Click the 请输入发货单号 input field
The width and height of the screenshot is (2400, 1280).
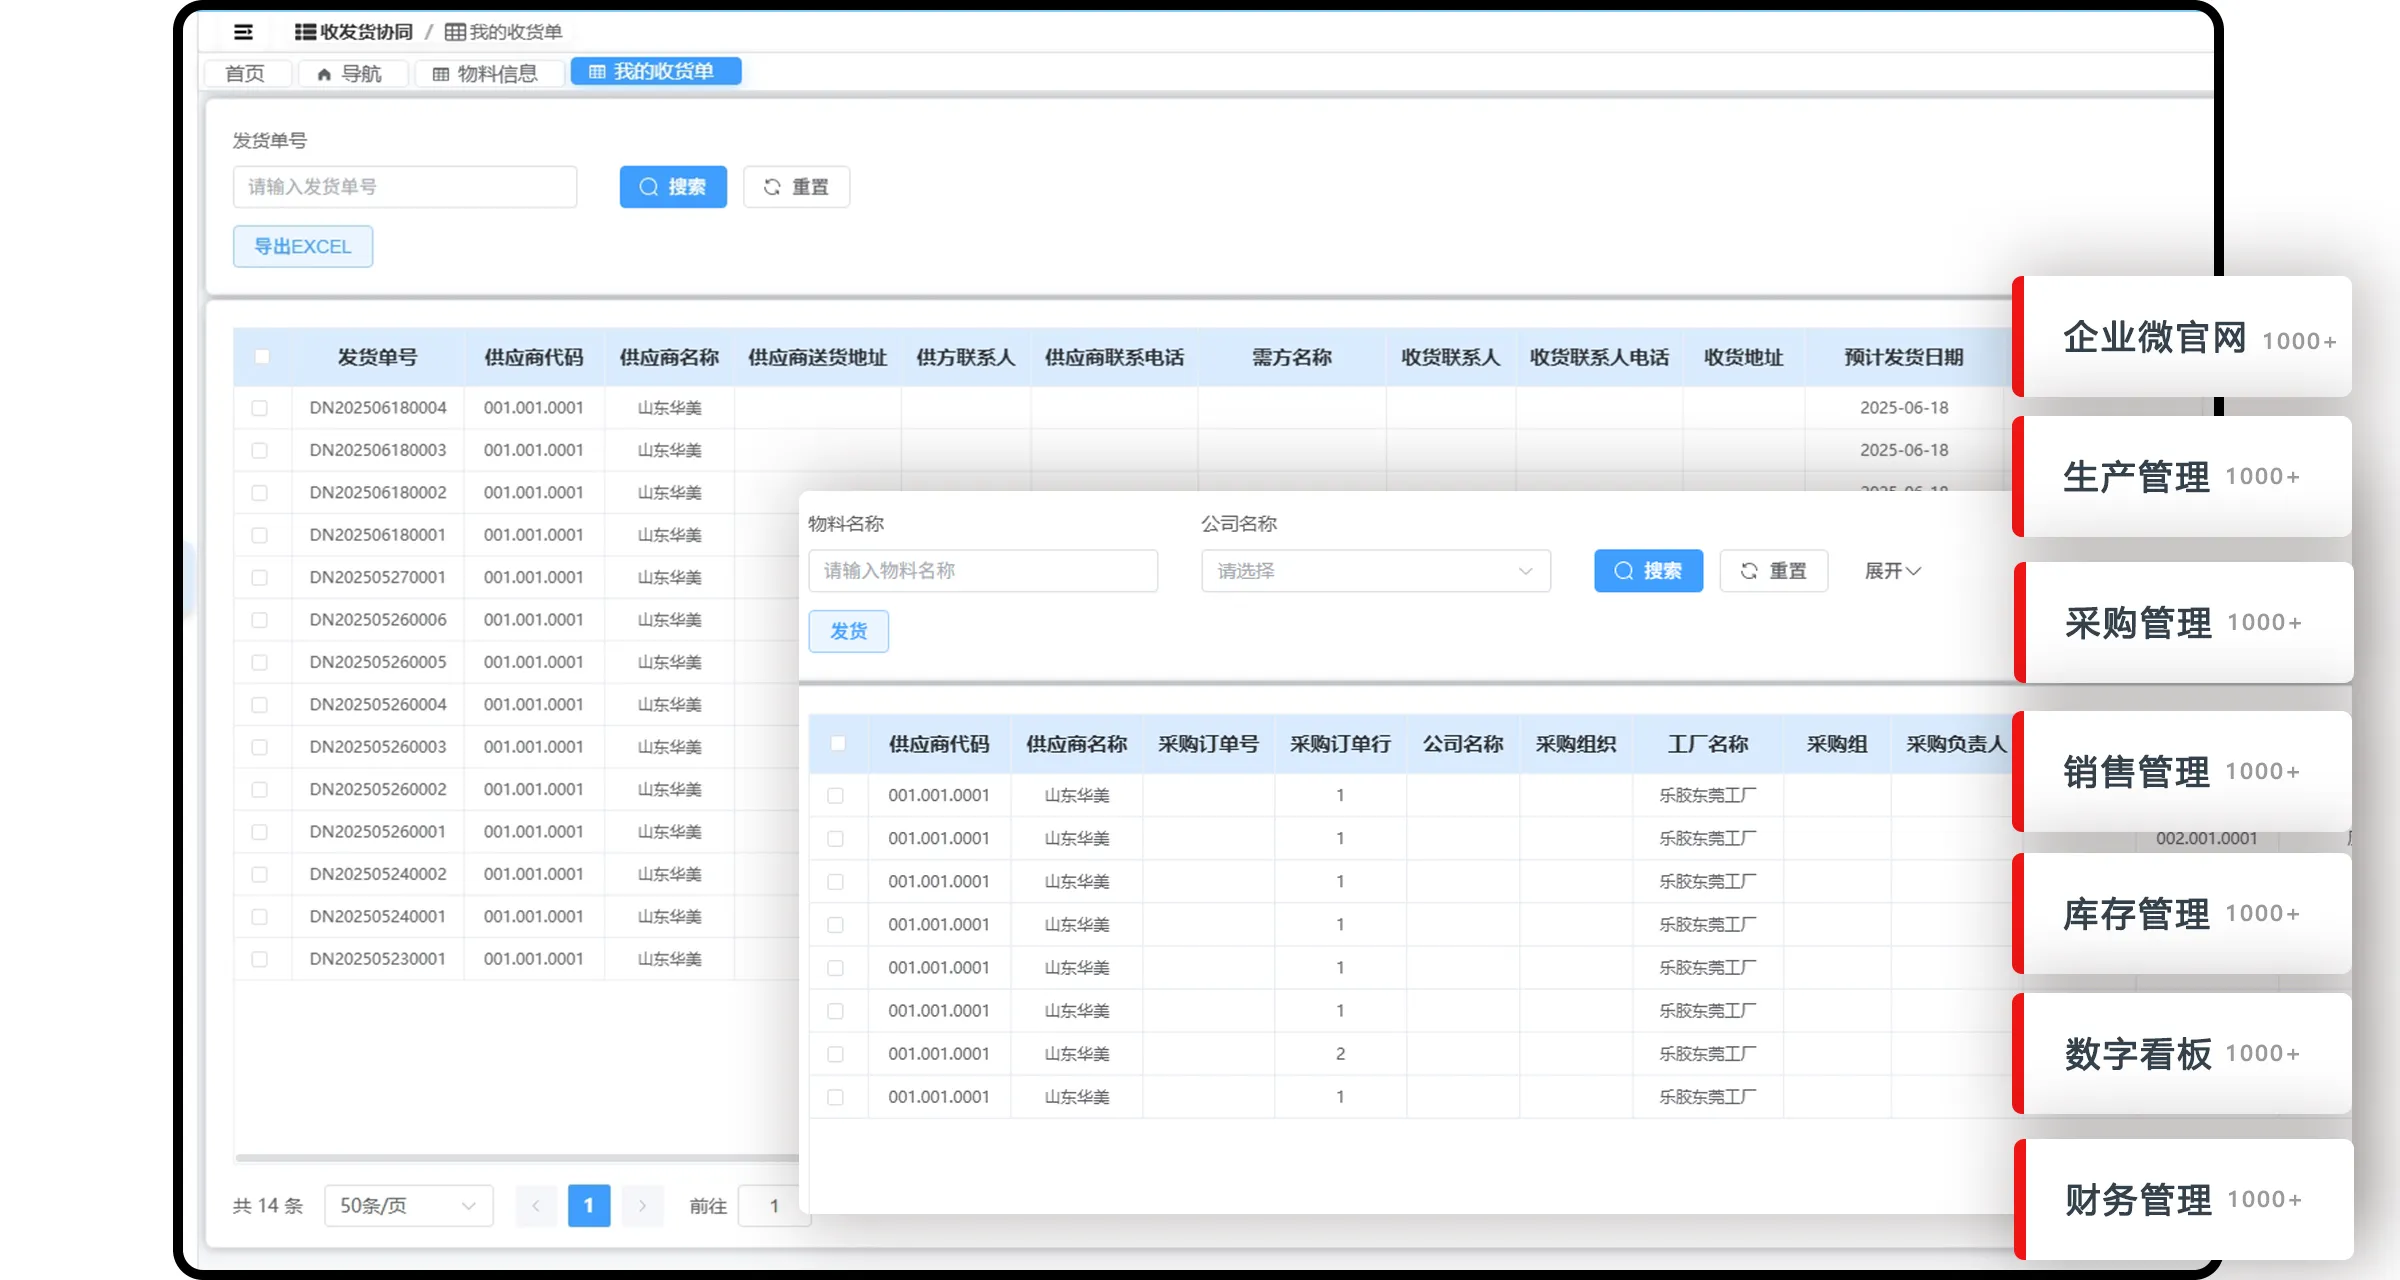tap(405, 187)
